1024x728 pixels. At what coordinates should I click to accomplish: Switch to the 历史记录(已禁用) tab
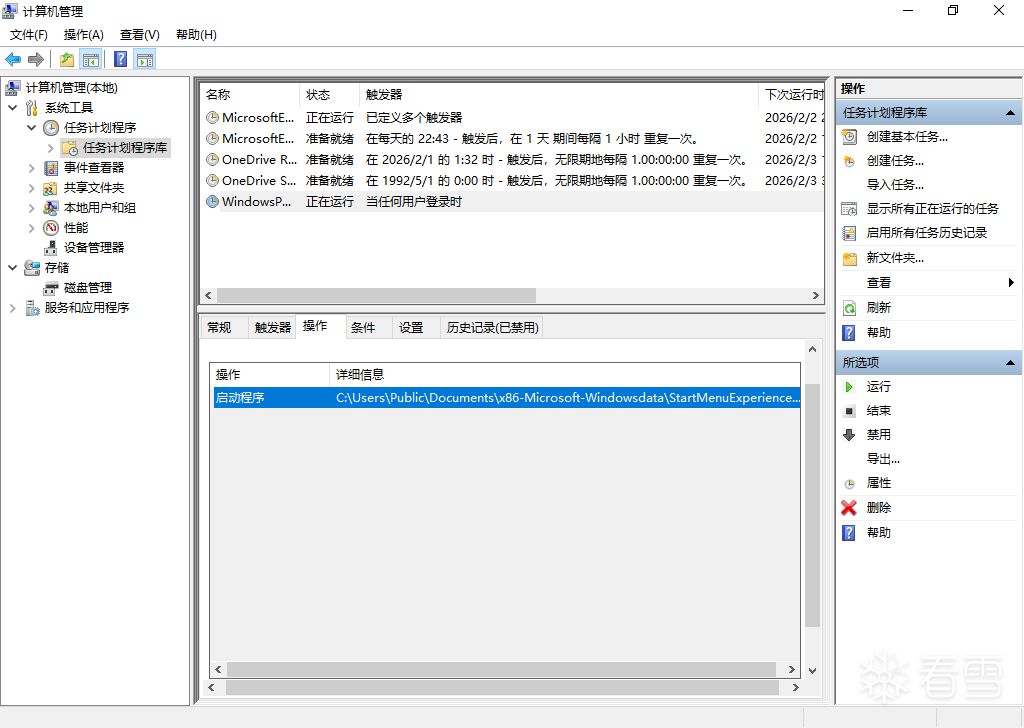pos(492,327)
